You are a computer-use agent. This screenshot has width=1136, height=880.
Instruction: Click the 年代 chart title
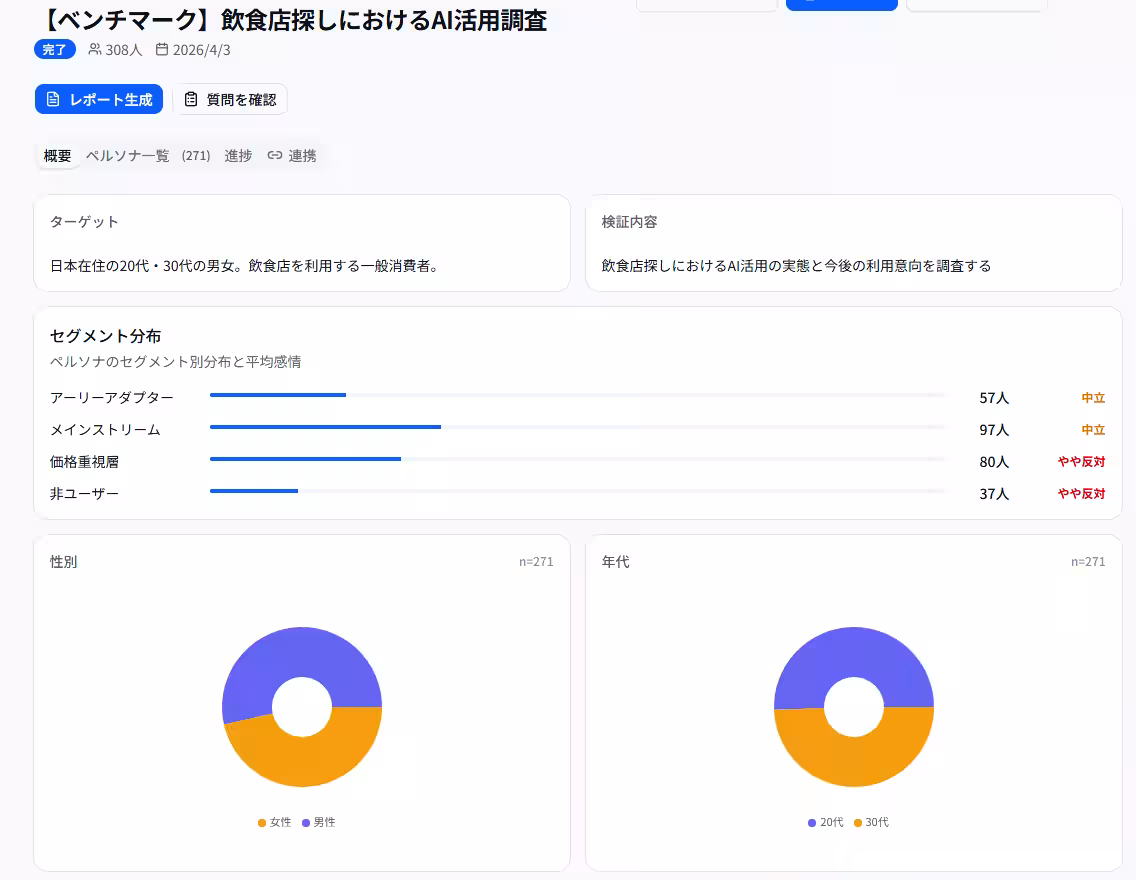[x=615, y=561]
